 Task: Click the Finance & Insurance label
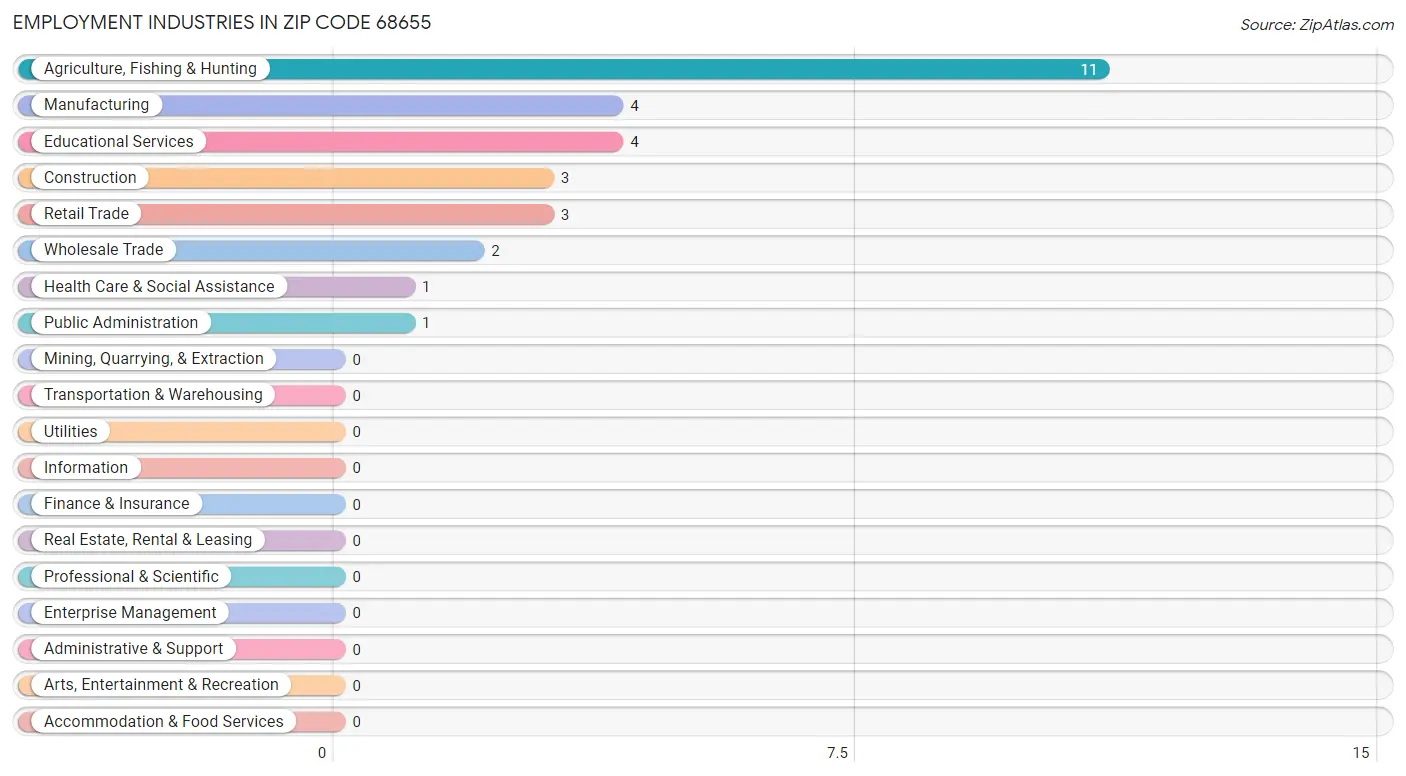(x=116, y=503)
